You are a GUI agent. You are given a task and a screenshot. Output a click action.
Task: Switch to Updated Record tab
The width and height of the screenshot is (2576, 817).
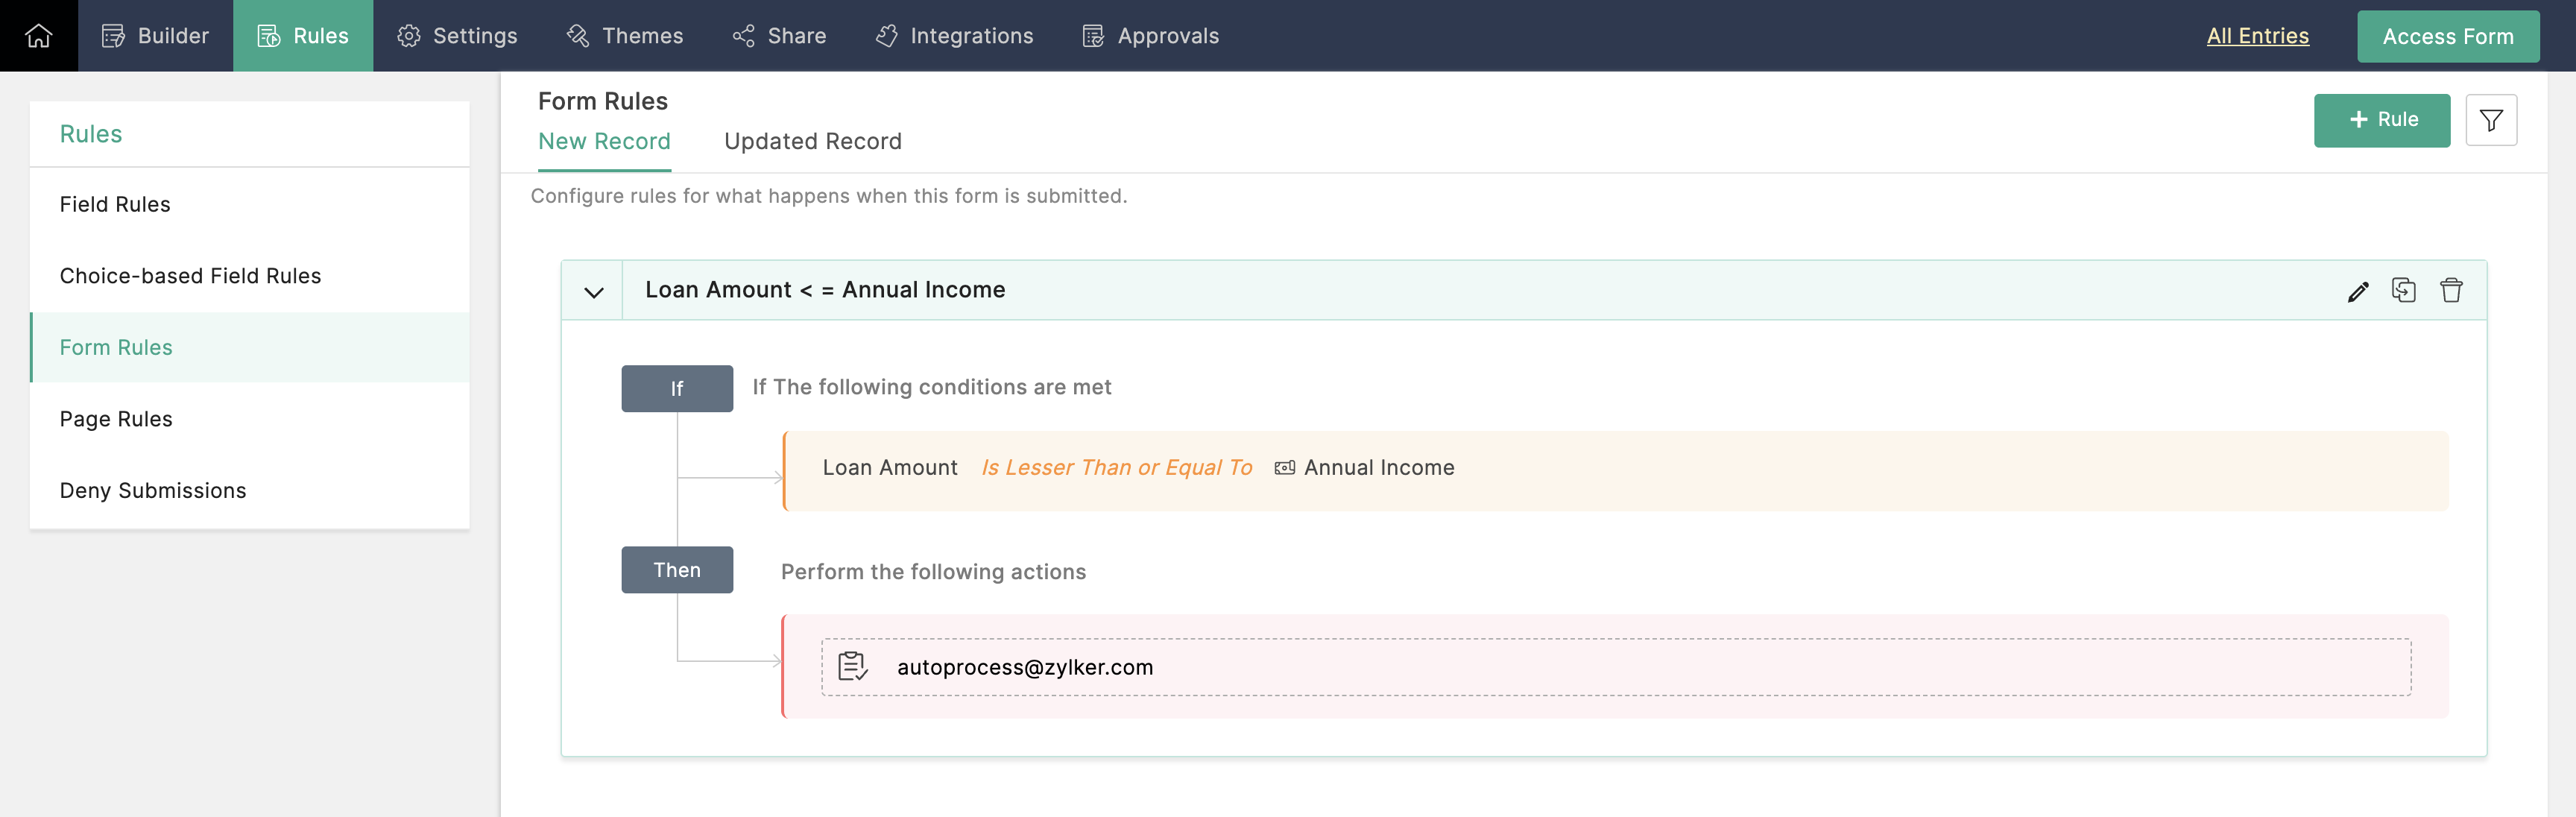[812, 142]
